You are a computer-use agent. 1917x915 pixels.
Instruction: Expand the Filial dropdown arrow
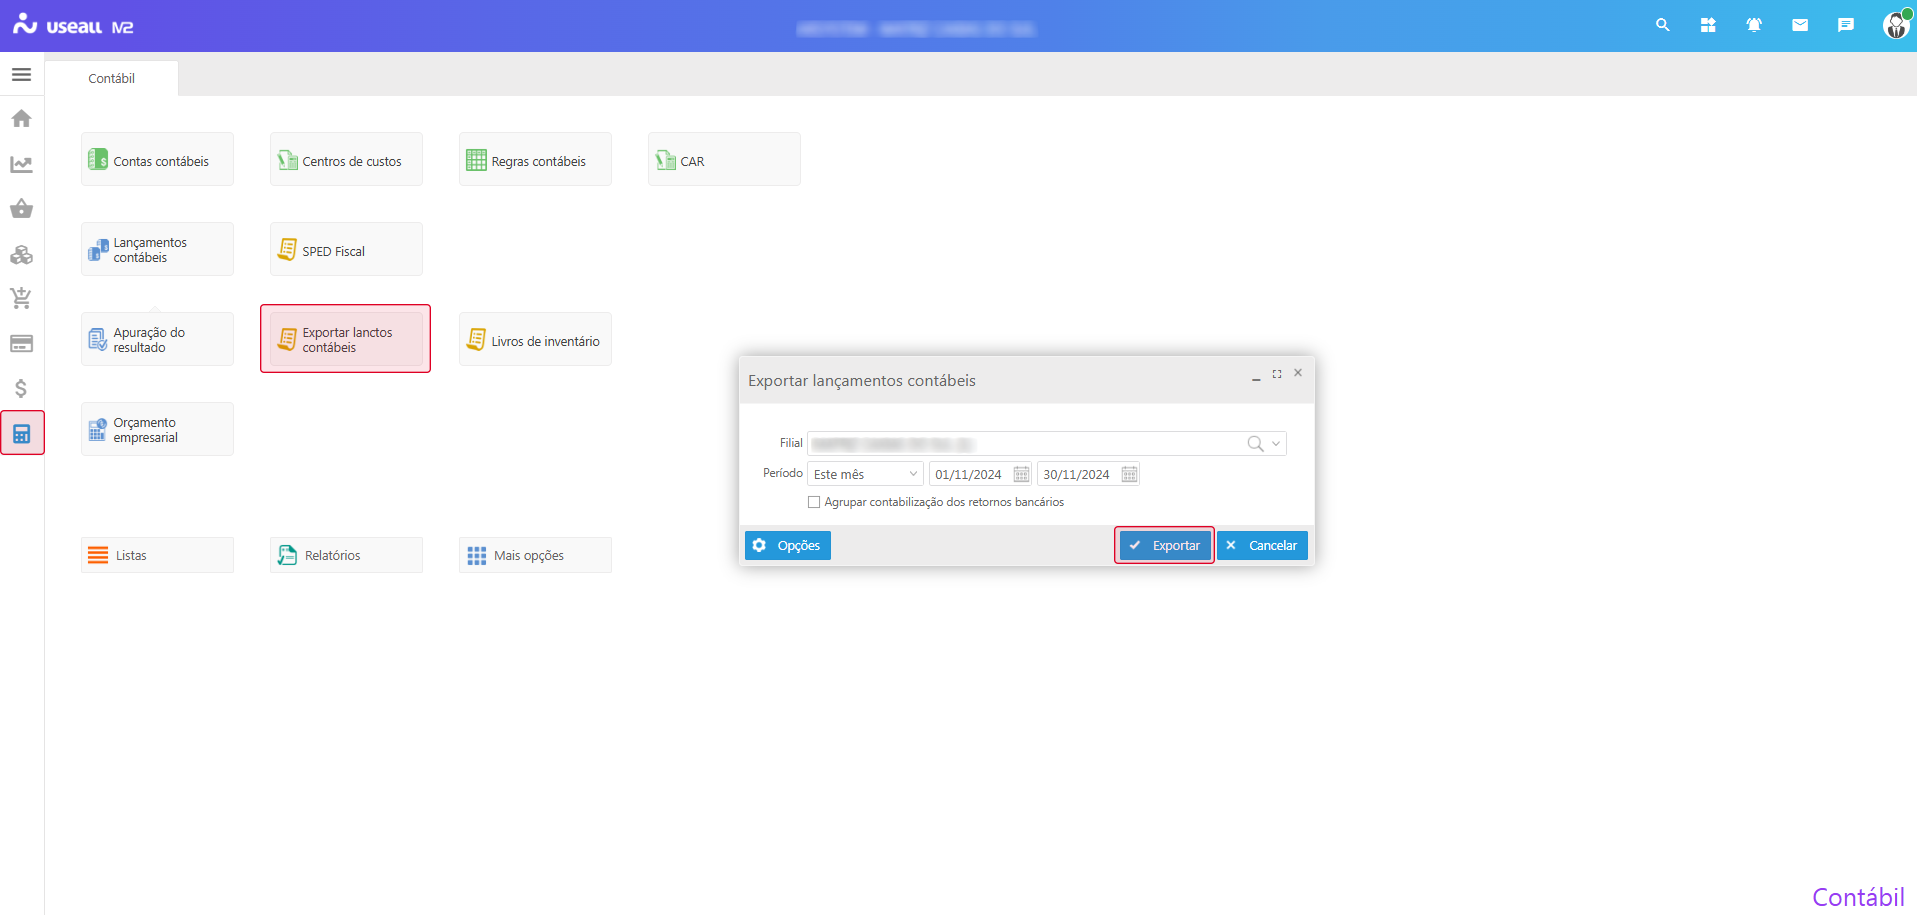click(x=1276, y=444)
